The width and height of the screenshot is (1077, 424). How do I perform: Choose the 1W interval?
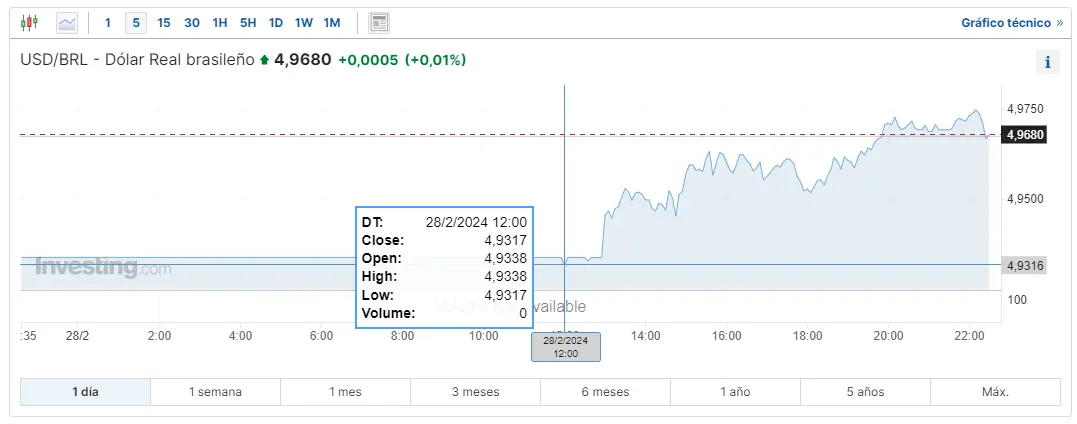(304, 23)
